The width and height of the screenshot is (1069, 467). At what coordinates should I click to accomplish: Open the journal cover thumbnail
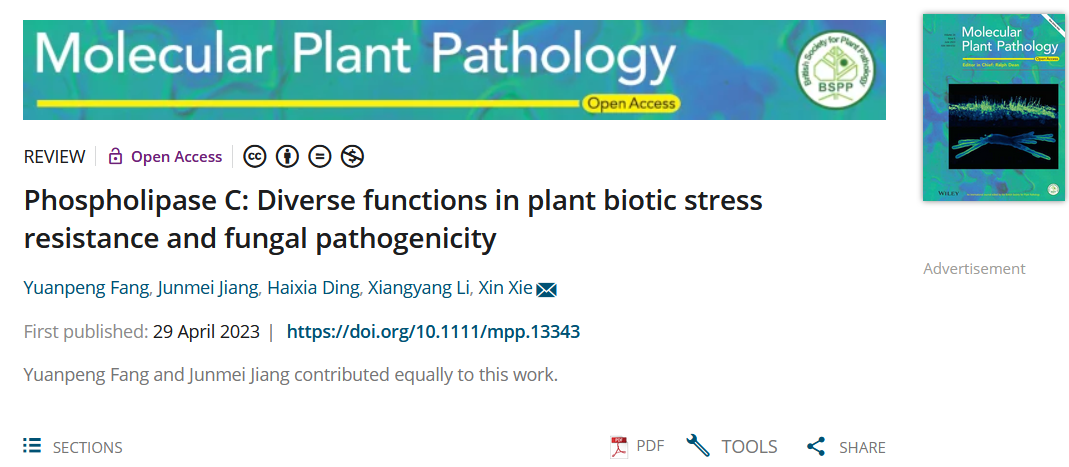coord(993,107)
